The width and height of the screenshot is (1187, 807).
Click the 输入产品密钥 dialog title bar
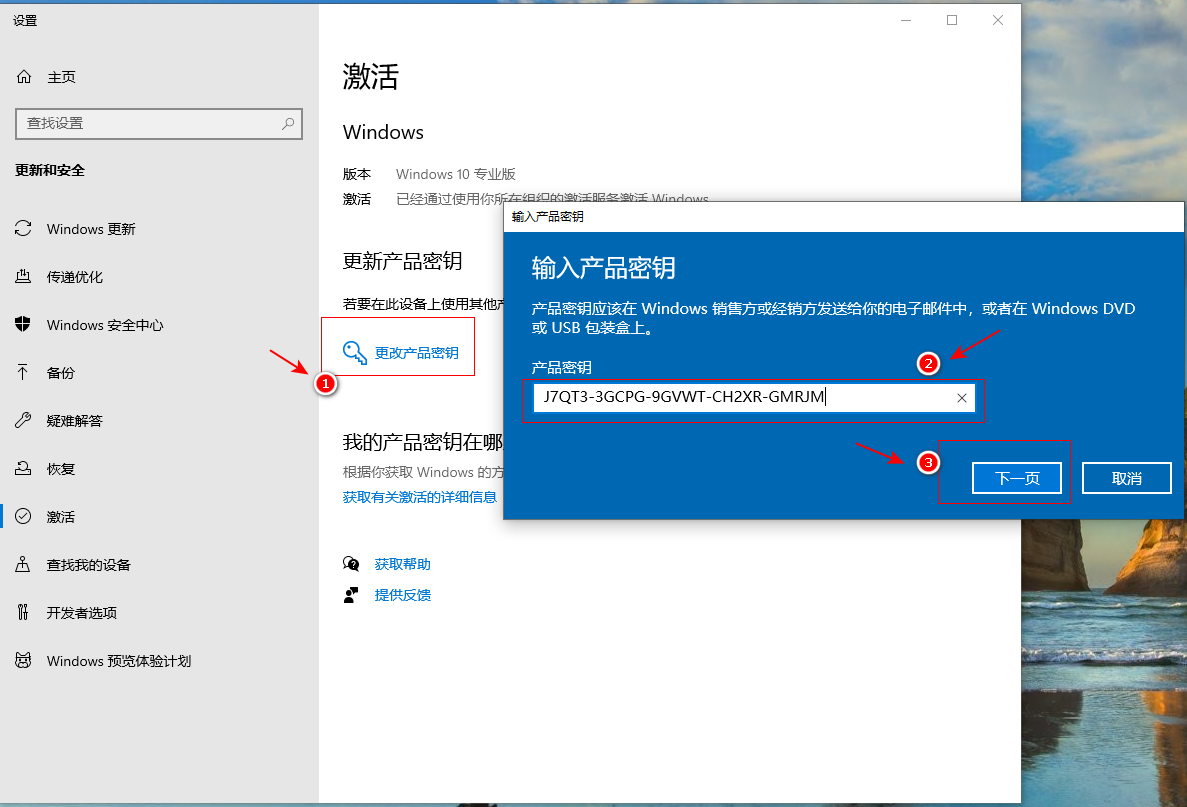(843, 217)
